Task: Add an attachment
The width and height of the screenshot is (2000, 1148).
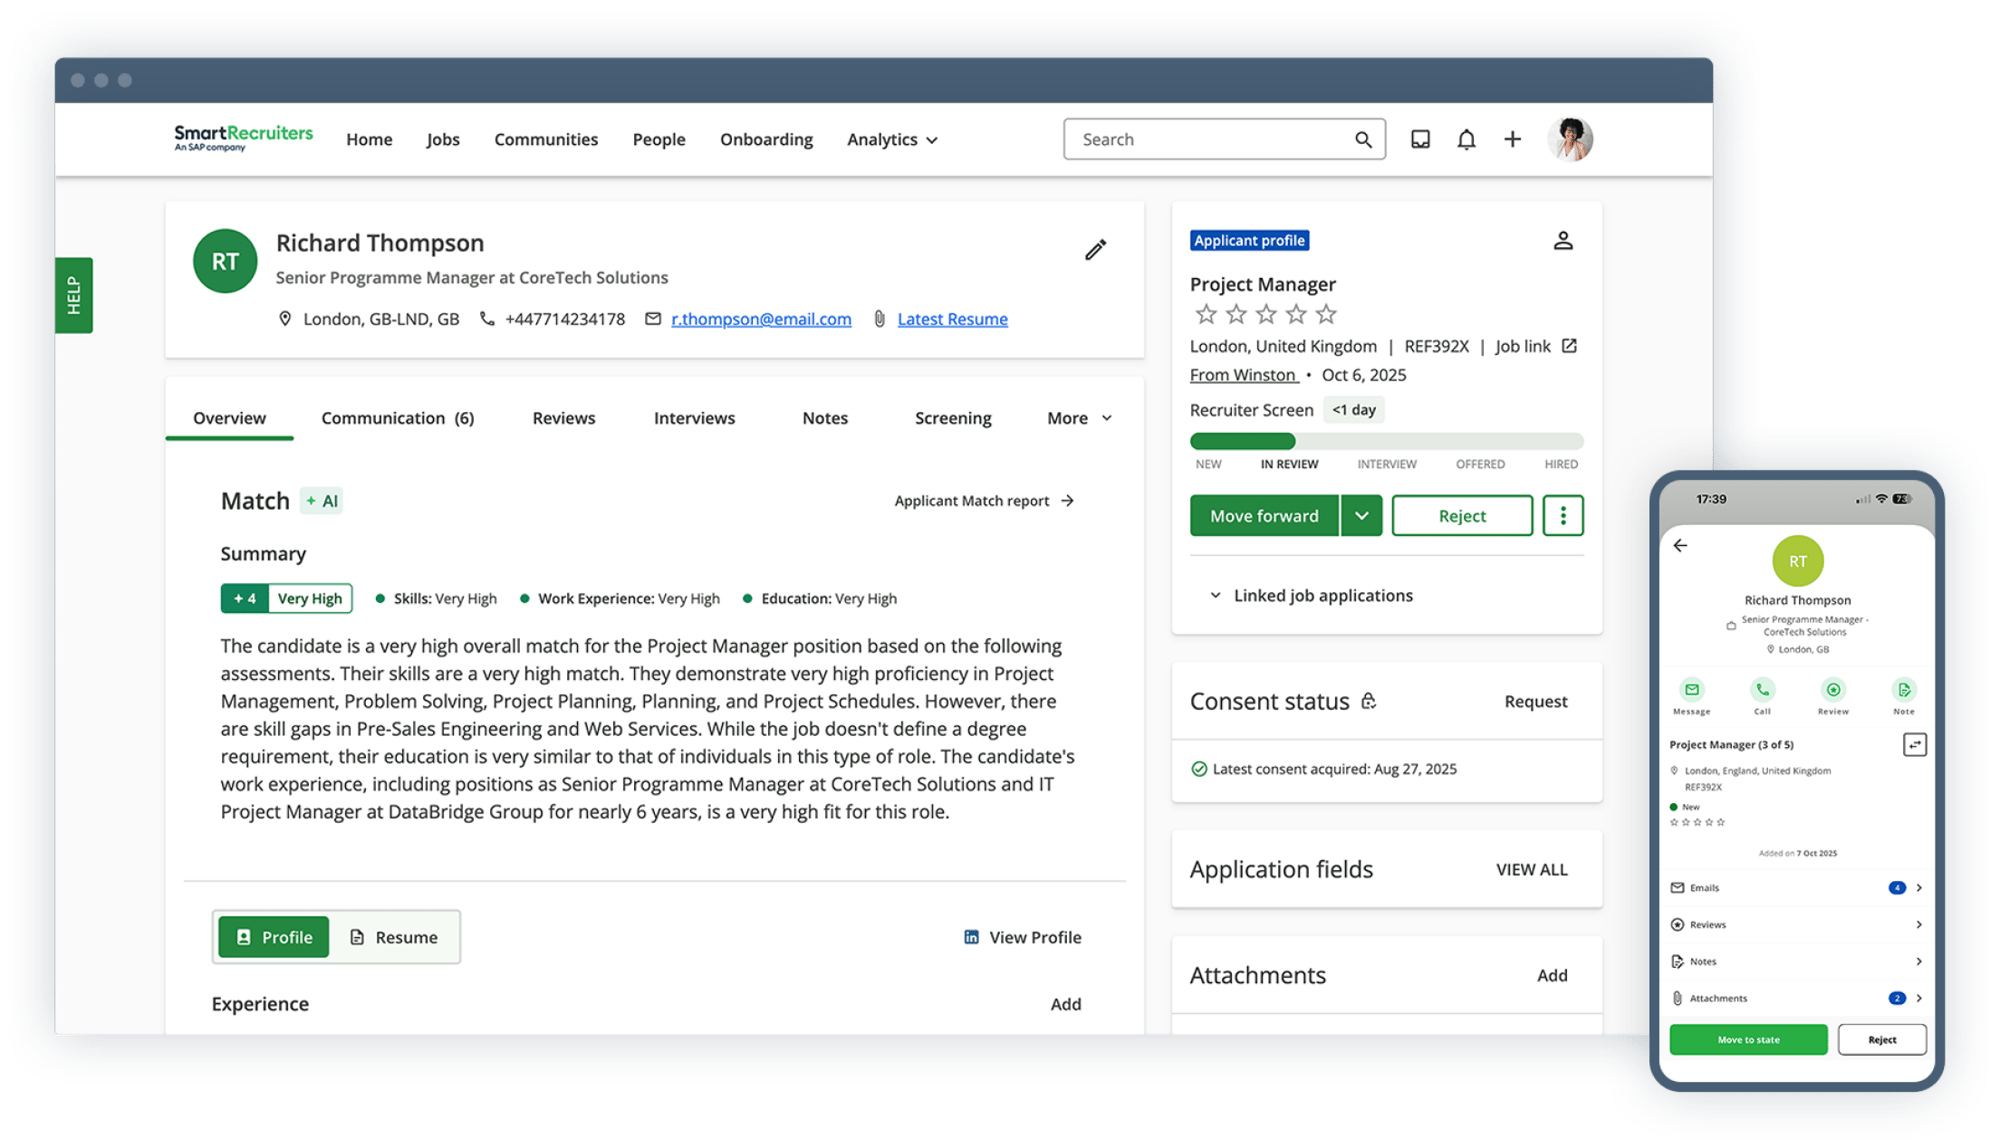Action: pos(1552,975)
